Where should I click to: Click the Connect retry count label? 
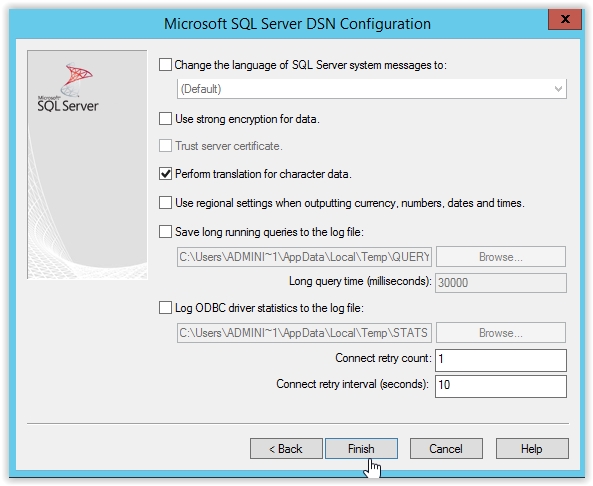(383, 358)
